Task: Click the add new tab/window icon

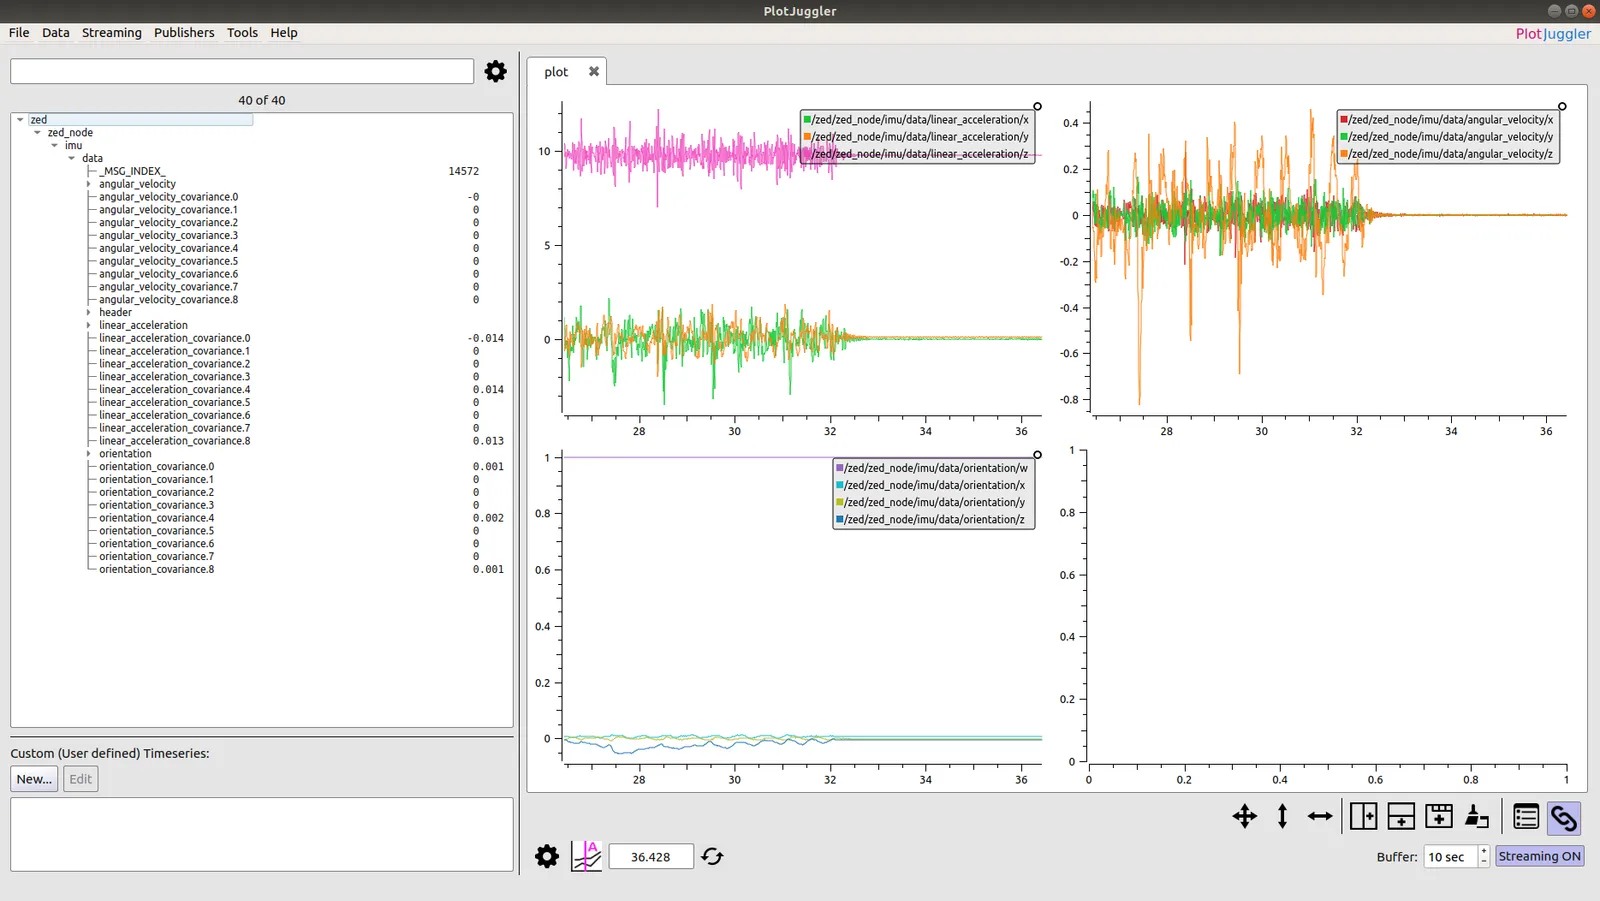Action: point(1439,816)
